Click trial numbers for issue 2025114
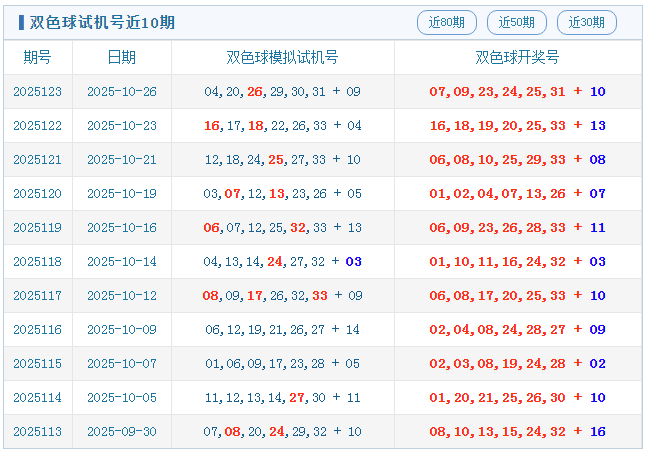The width and height of the screenshot is (649, 458). [x=282, y=398]
